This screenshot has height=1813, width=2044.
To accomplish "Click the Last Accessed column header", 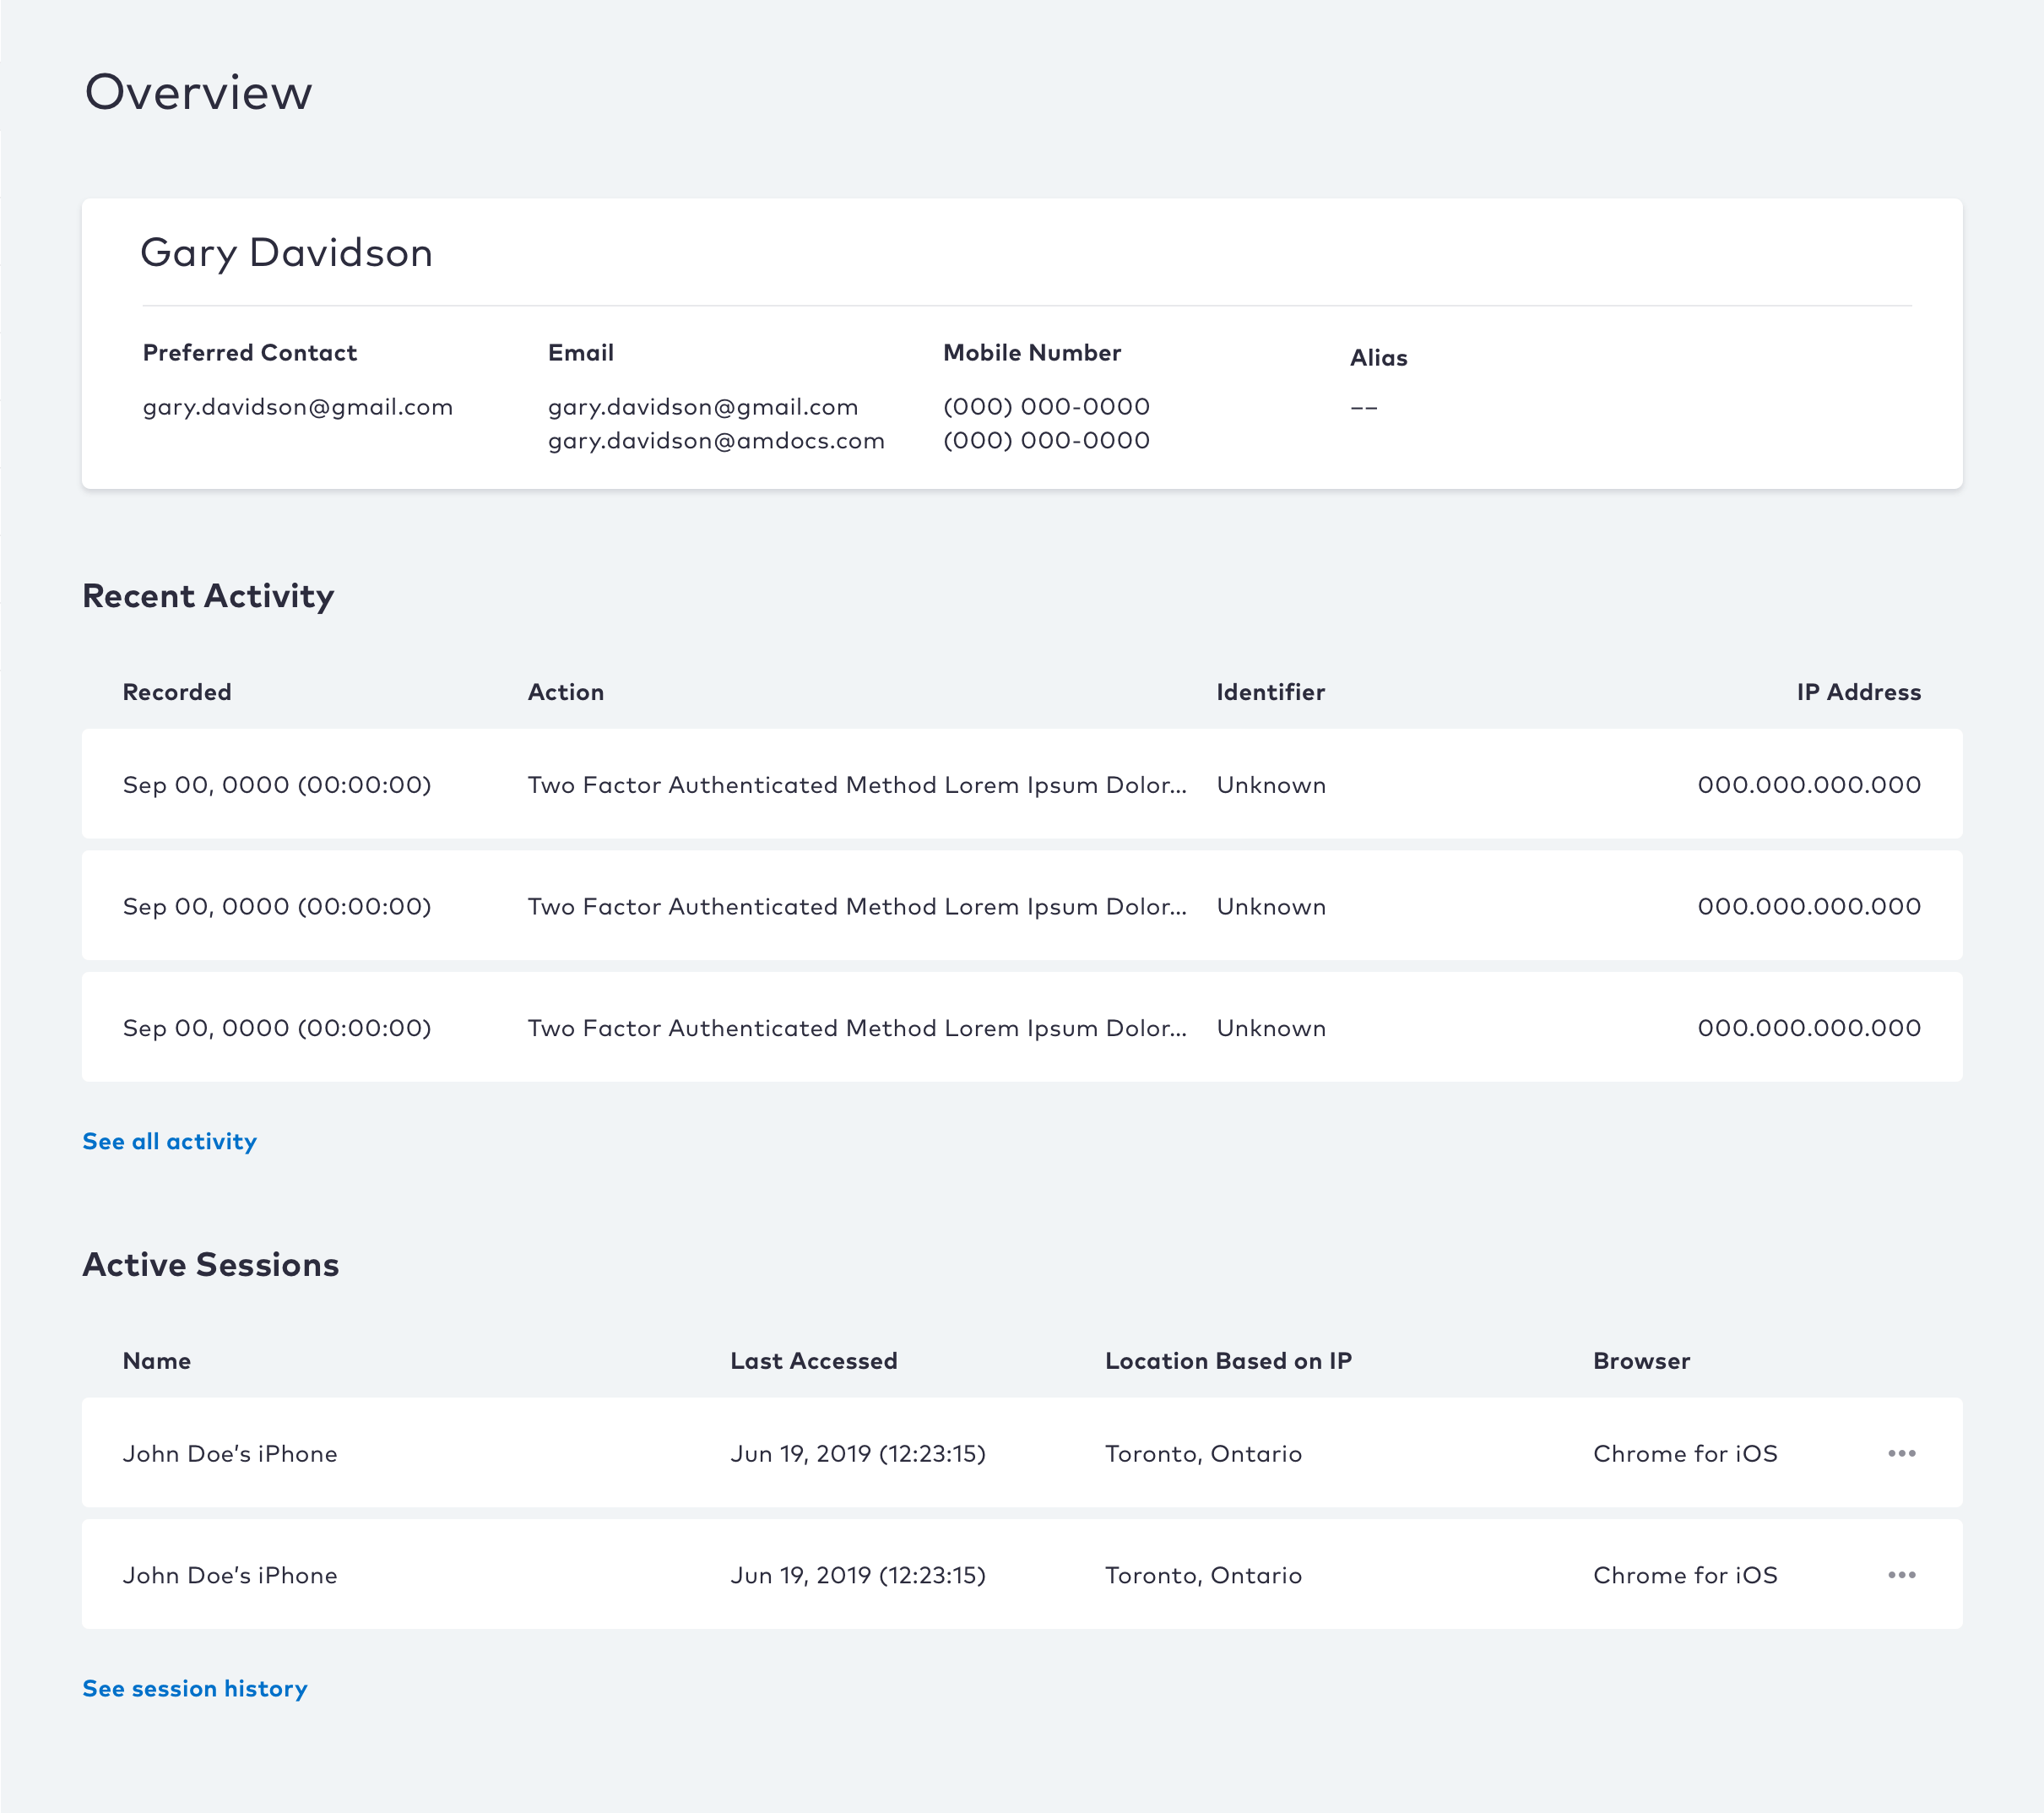I will (814, 1361).
